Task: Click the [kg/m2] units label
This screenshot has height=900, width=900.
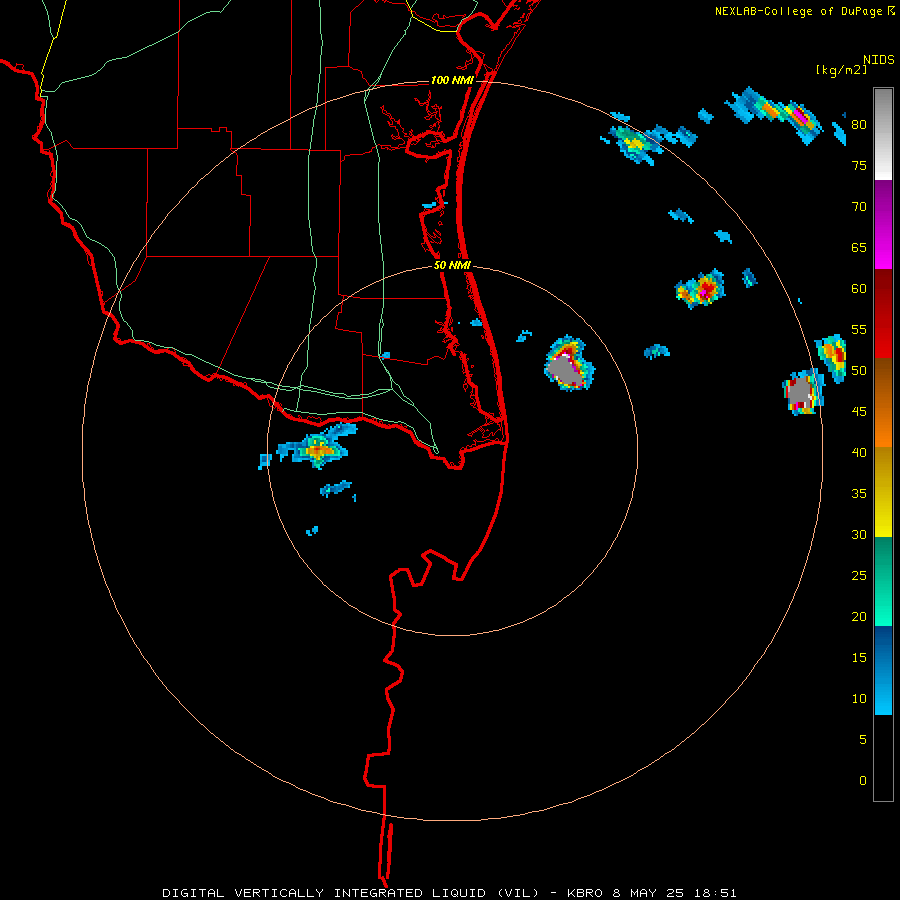Action: (x=841, y=70)
